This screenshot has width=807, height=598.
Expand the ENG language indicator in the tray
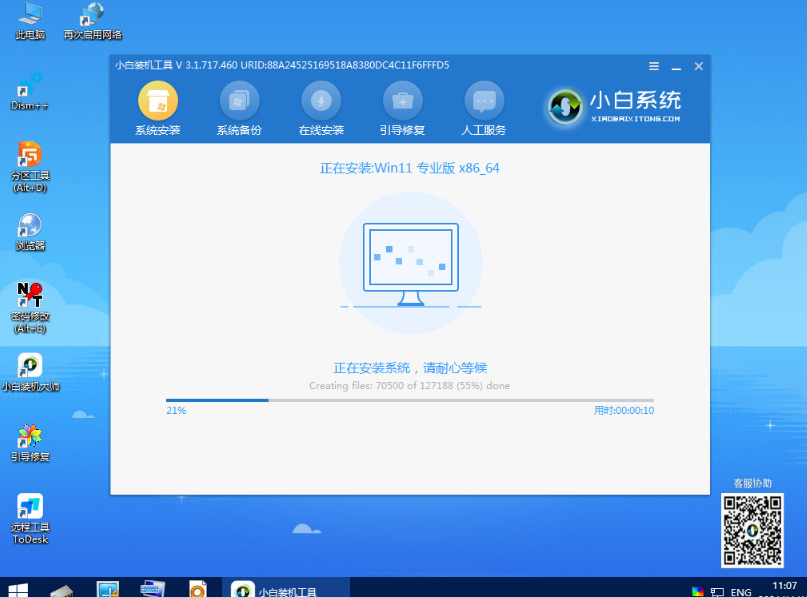(741, 591)
